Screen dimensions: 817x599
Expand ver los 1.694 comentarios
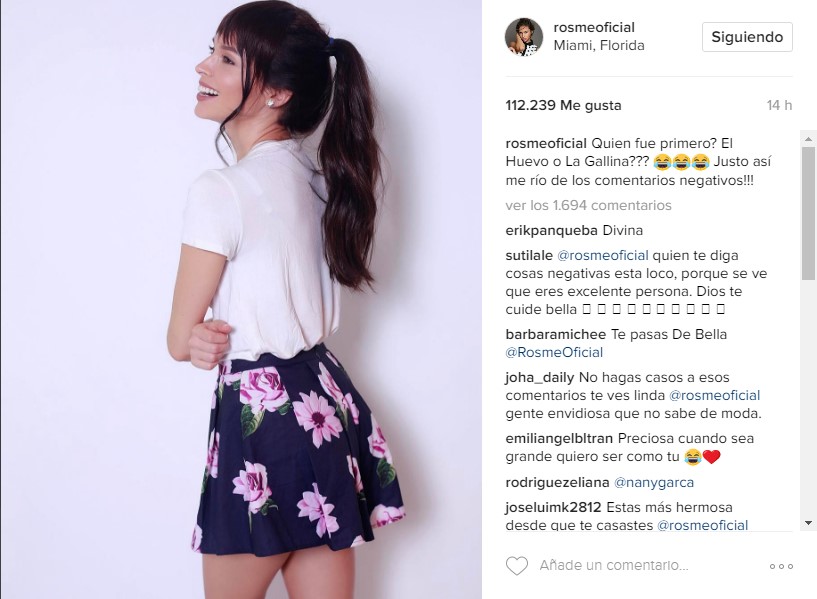tap(588, 205)
